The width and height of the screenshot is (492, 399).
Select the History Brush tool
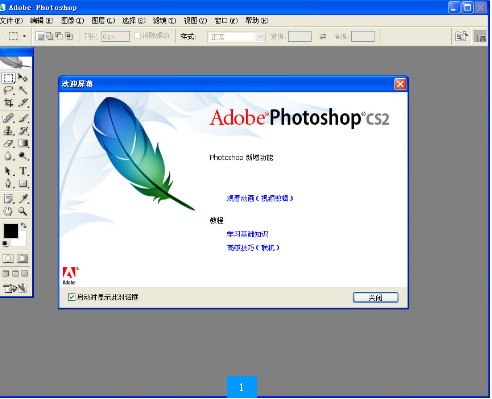coord(23,131)
